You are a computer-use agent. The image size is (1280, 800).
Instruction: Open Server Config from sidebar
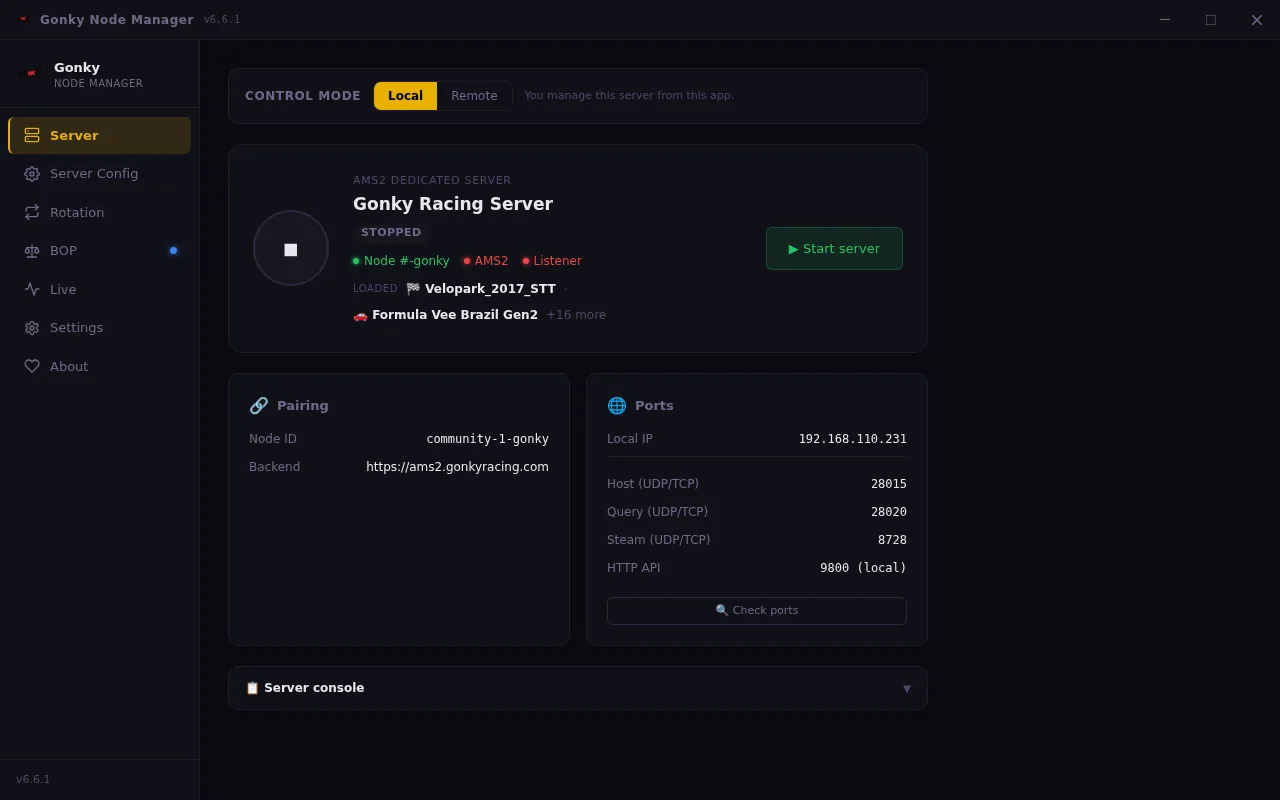(x=99, y=174)
